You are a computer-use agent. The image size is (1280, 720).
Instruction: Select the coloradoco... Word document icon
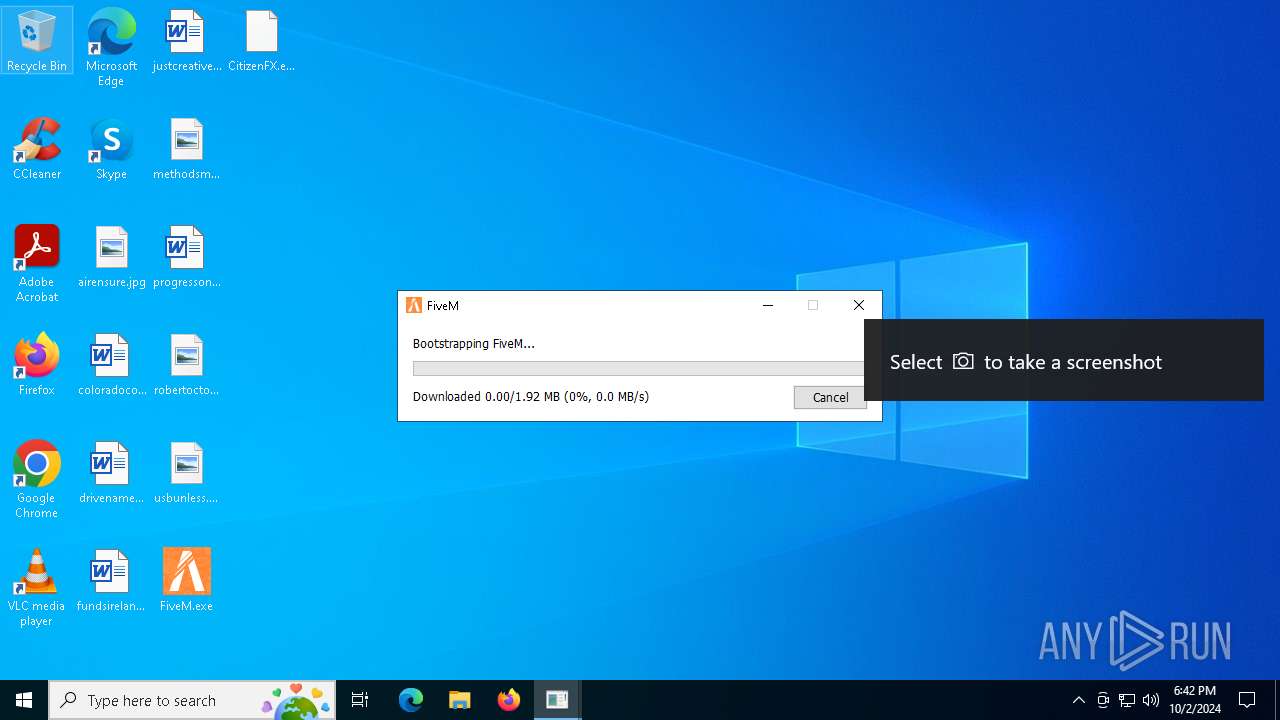[111, 365]
